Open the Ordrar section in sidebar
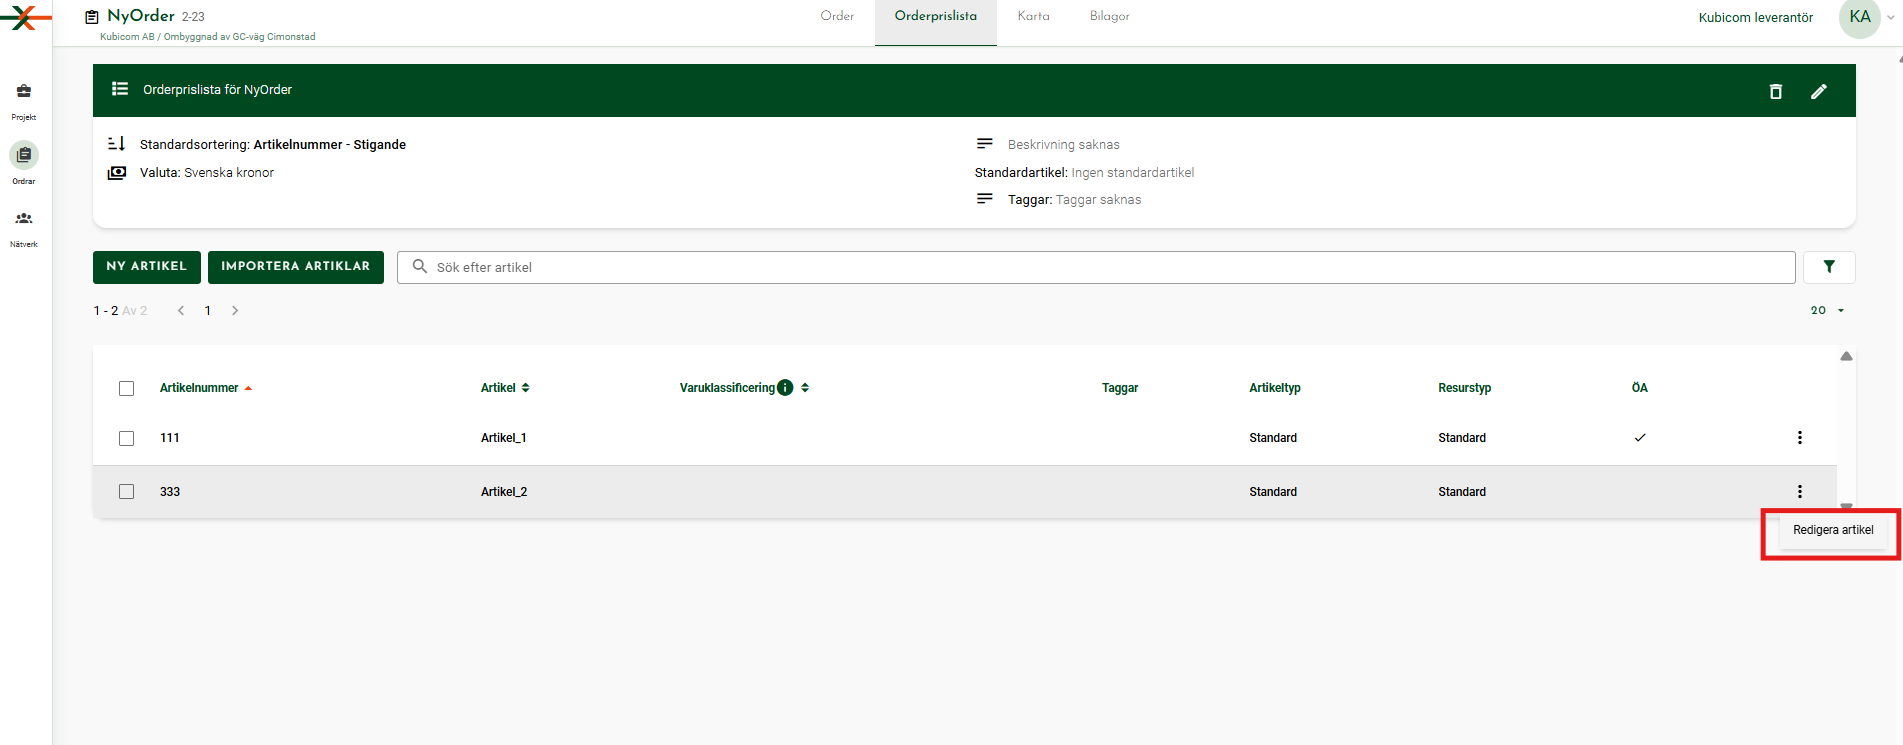The image size is (1903, 745). point(24,163)
